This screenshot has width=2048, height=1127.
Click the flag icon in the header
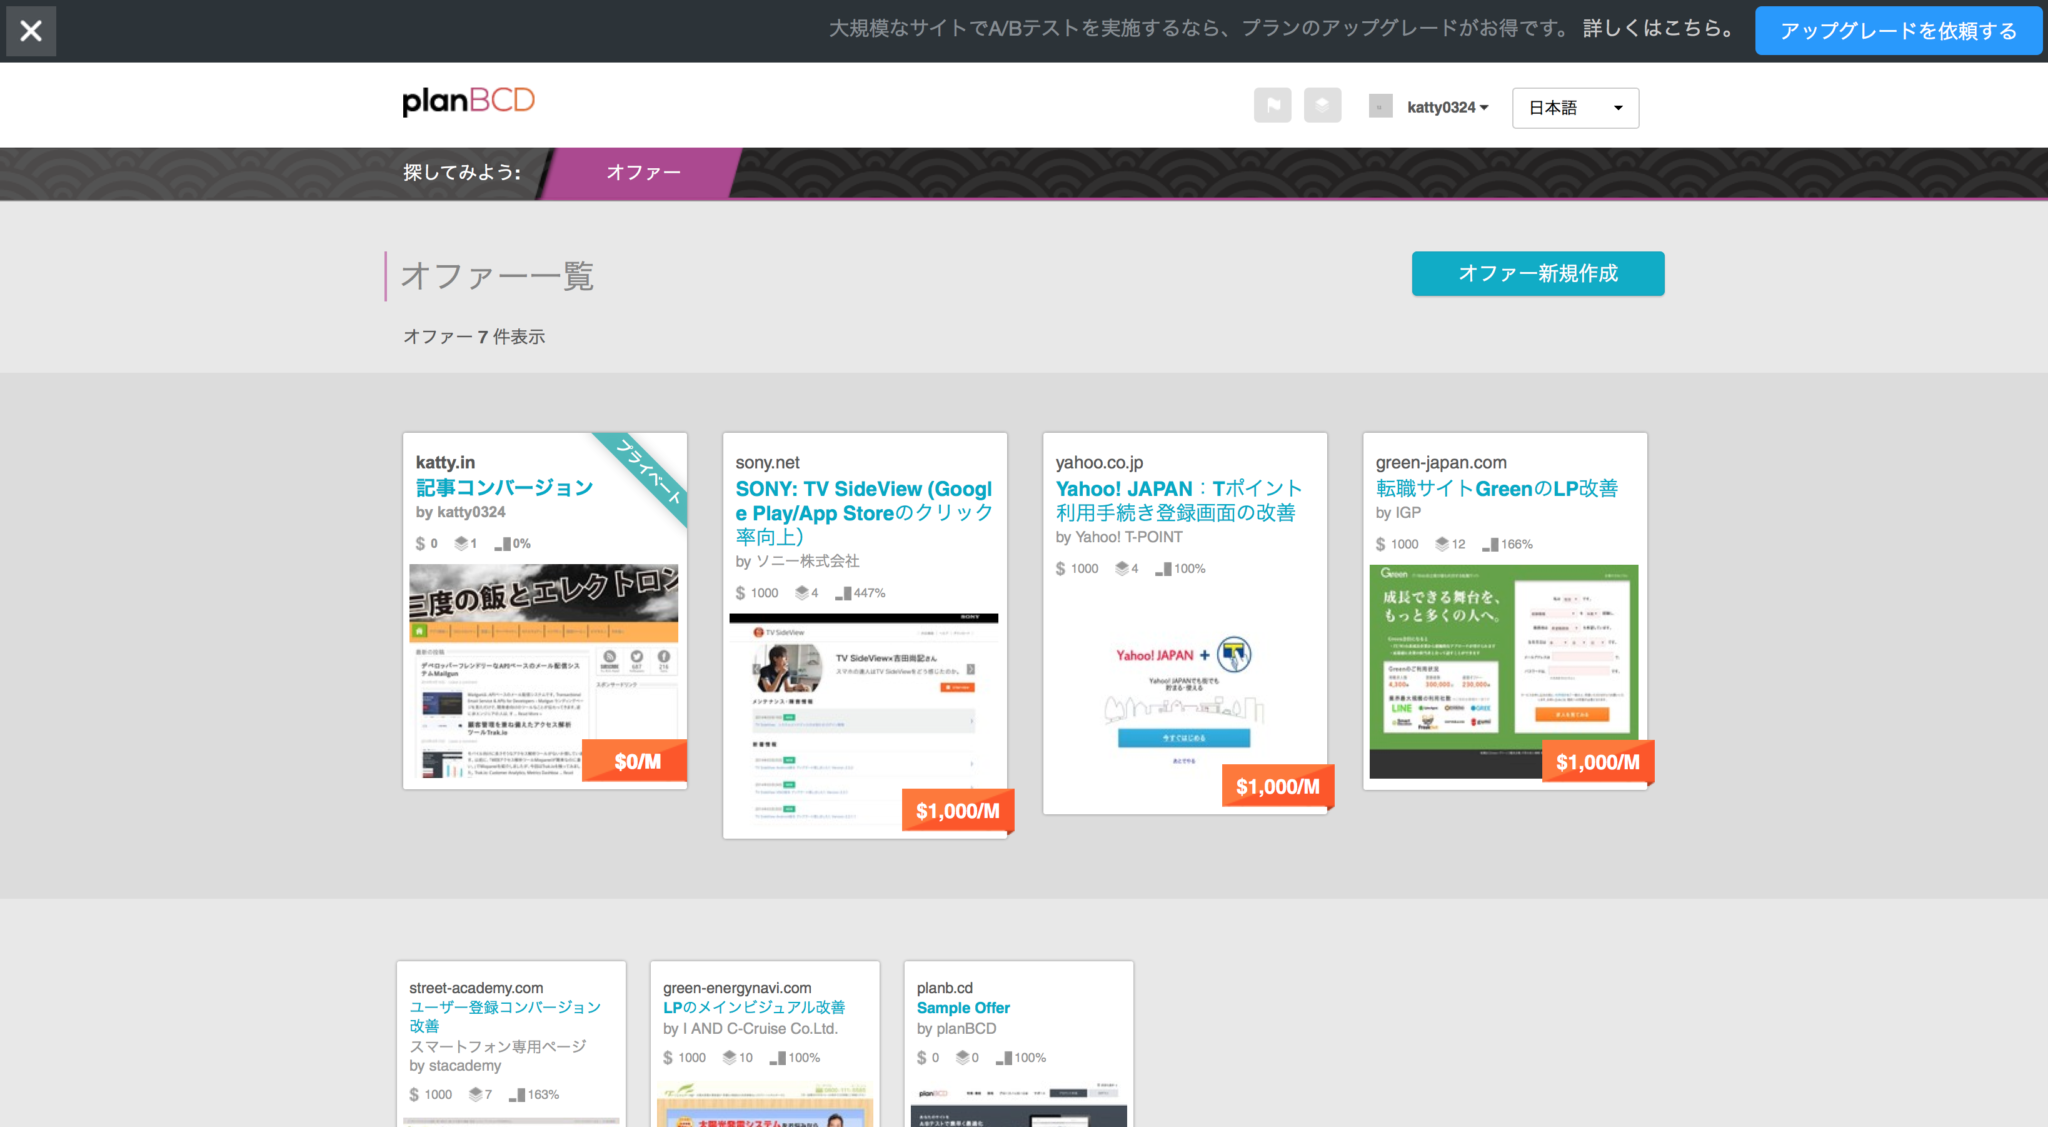(1272, 105)
